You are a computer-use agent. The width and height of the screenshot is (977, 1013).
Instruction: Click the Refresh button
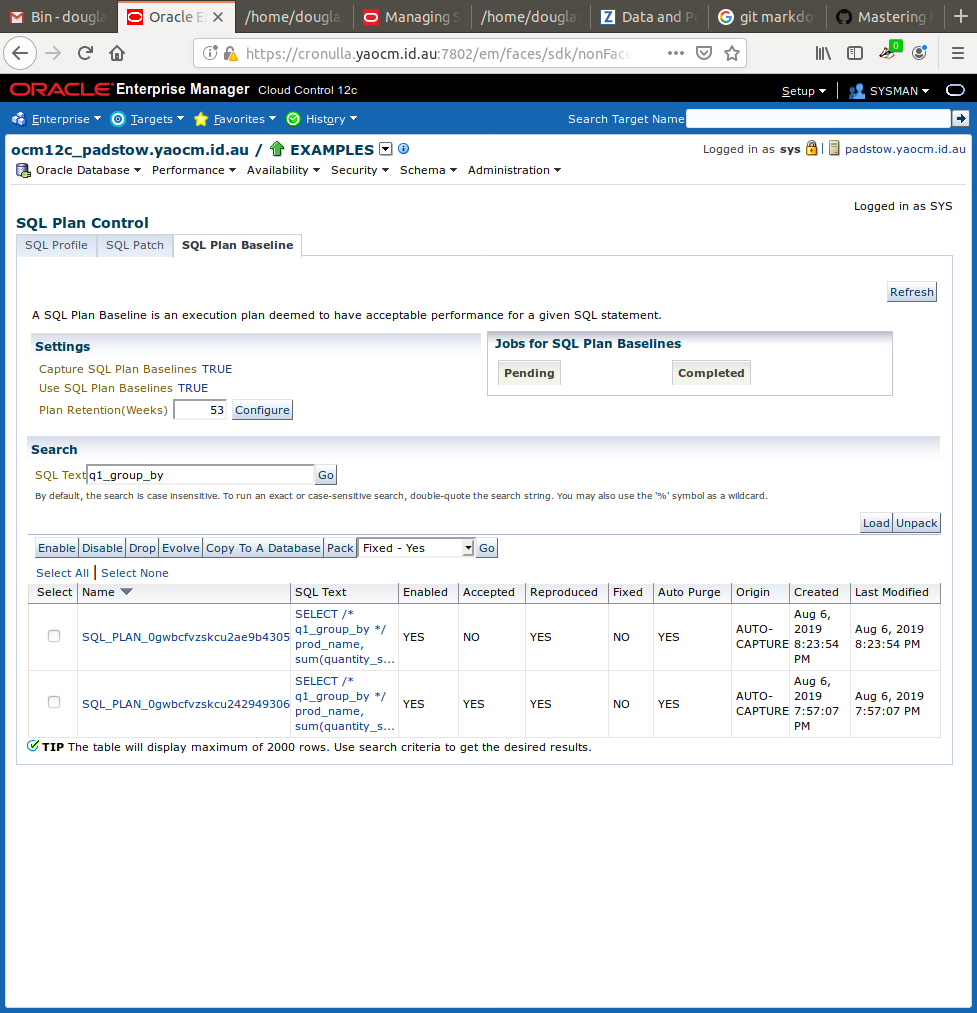912,292
